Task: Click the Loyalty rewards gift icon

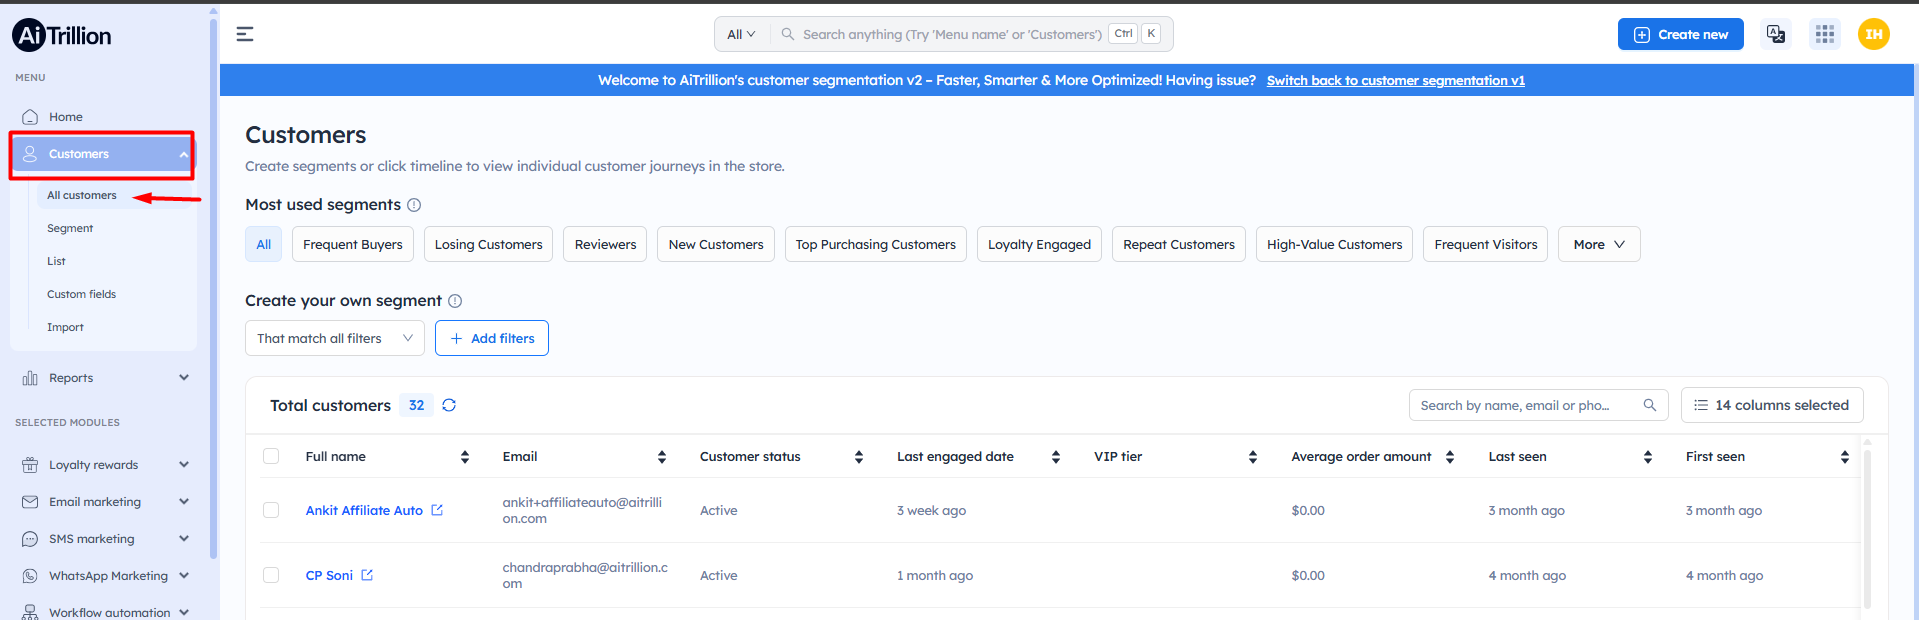Action: coord(30,465)
